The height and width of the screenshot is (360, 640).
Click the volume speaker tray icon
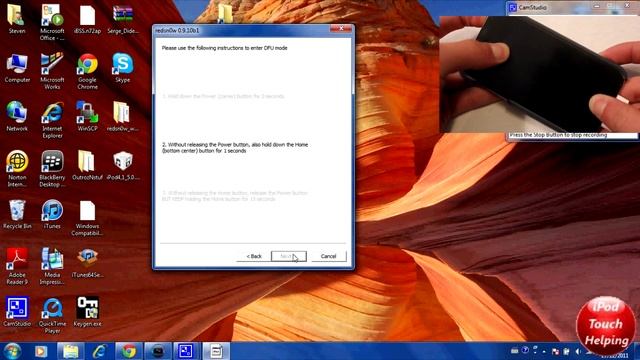point(578,351)
